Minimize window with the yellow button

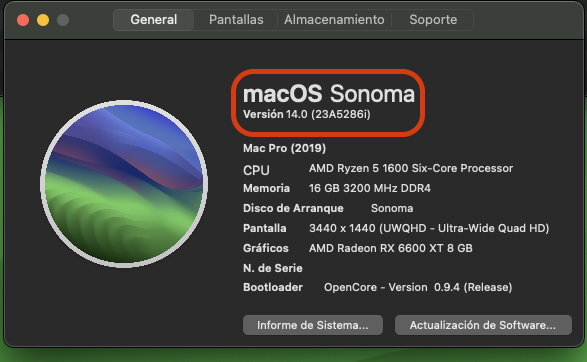coord(43,20)
